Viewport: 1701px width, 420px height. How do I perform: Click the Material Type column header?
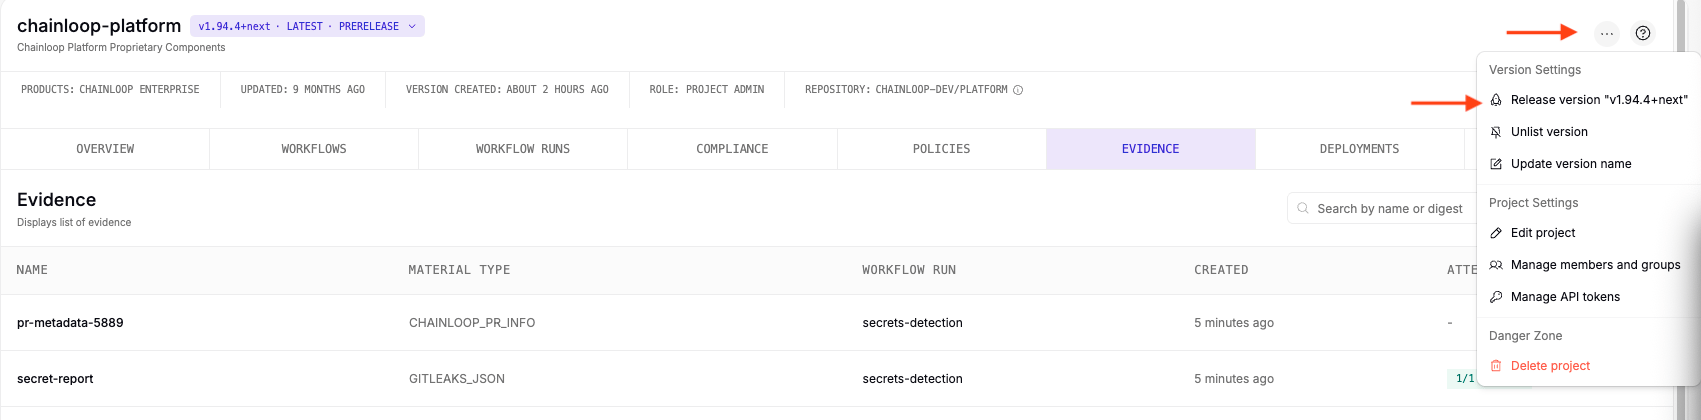pos(459,270)
